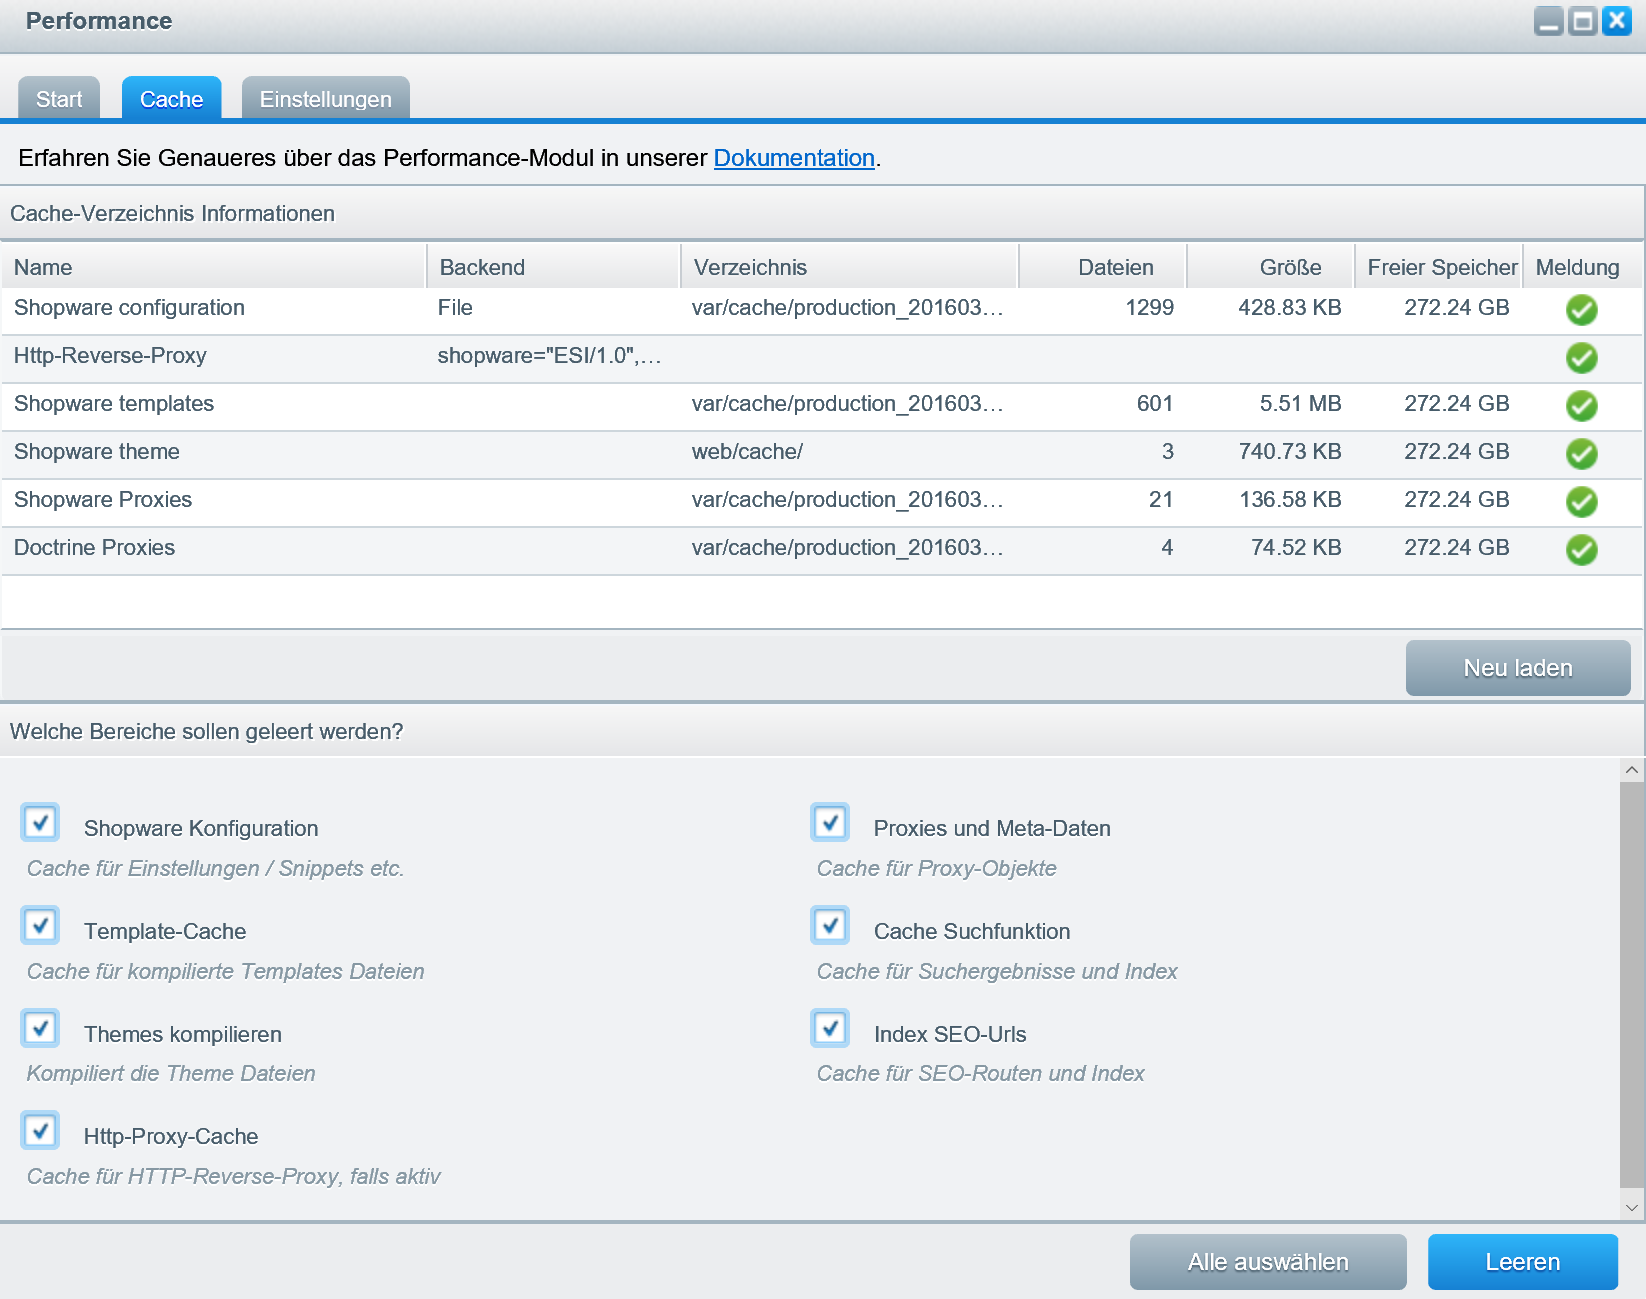The width and height of the screenshot is (1646, 1299).
Task: Sort table by the Meldung column header
Action: tap(1582, 267)
